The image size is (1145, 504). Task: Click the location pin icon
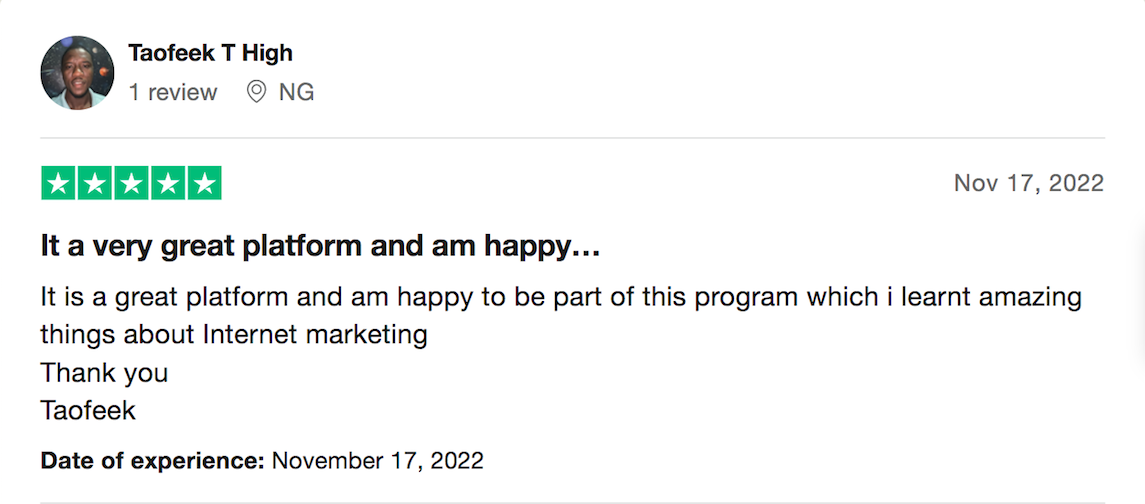(256, 92)
